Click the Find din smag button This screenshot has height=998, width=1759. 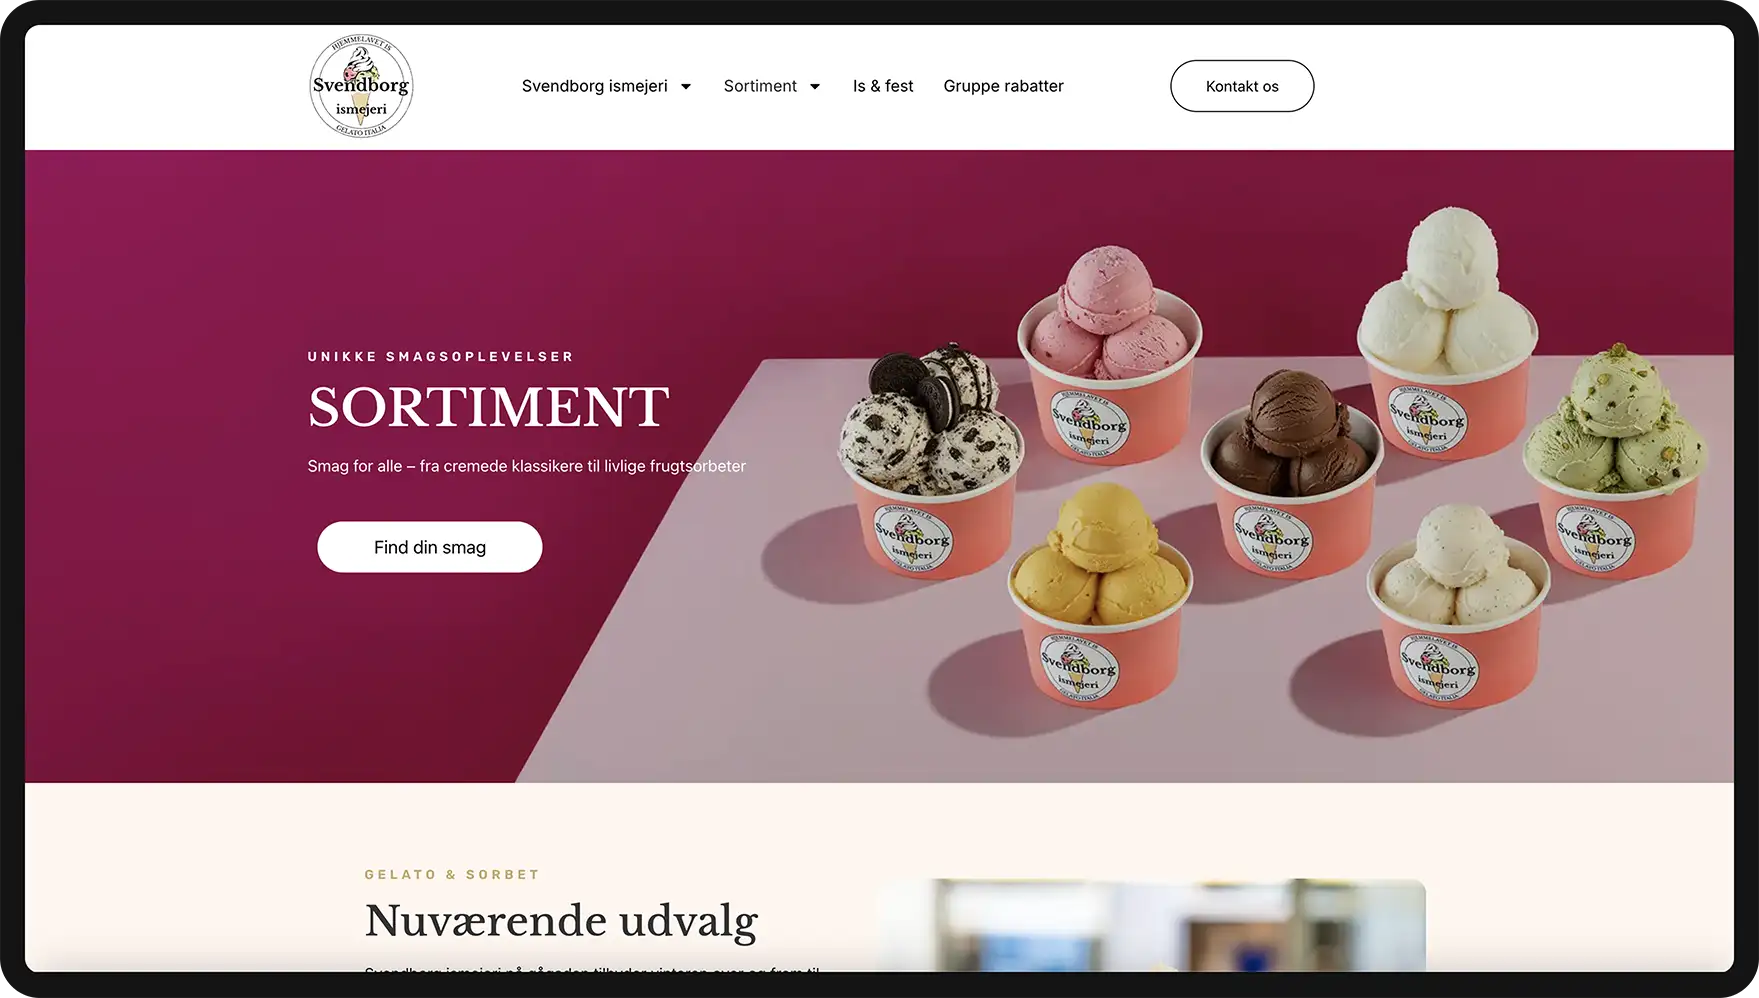pyautogui.click(x=430, y=547)
